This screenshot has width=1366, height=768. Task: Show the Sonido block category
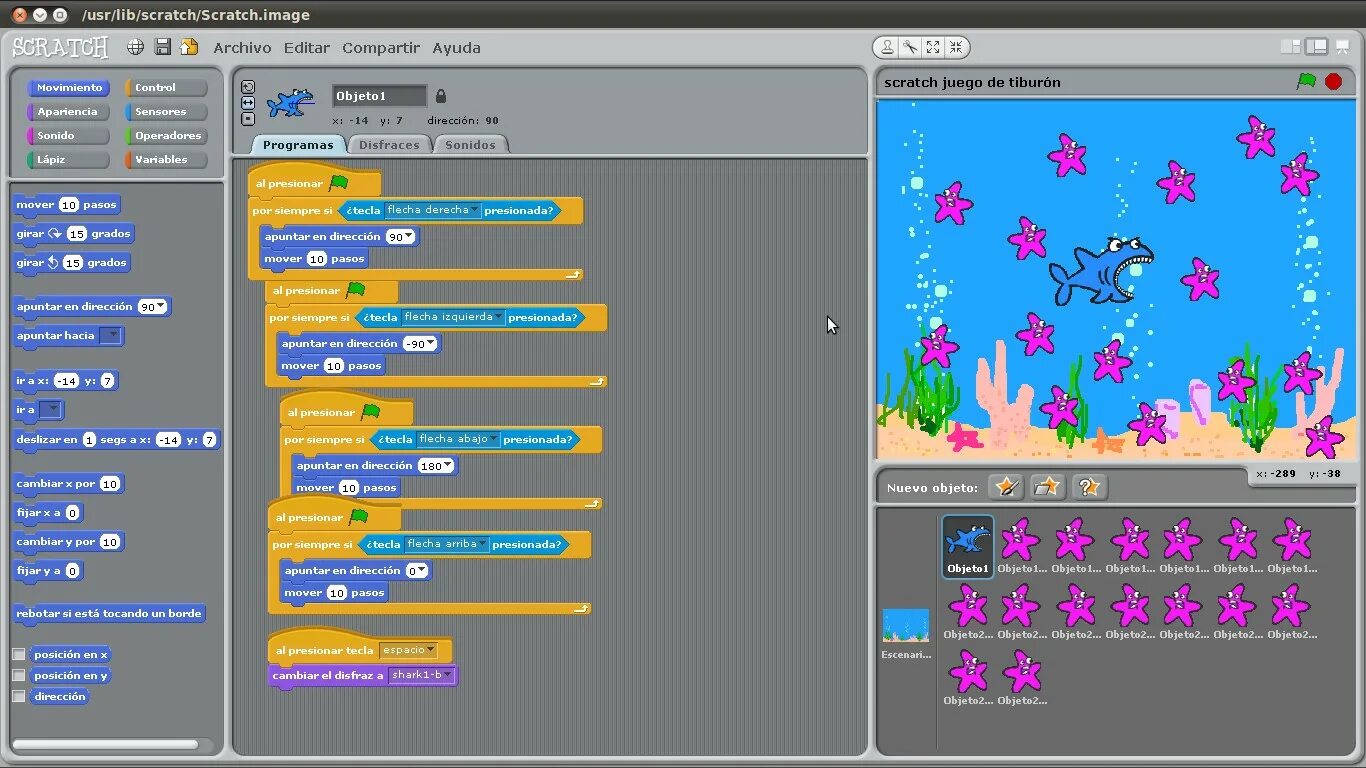(x=68, y=136)
